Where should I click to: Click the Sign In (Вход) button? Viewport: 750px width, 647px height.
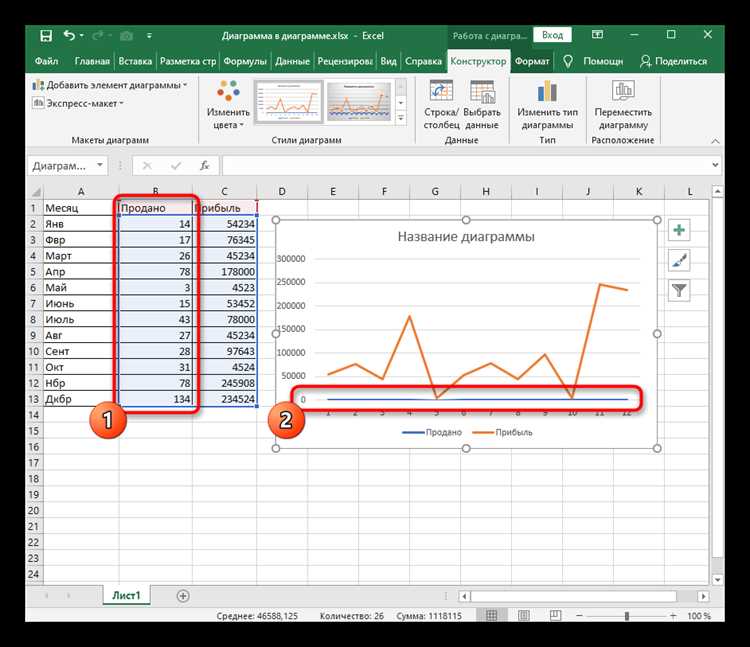coord(552,35)
